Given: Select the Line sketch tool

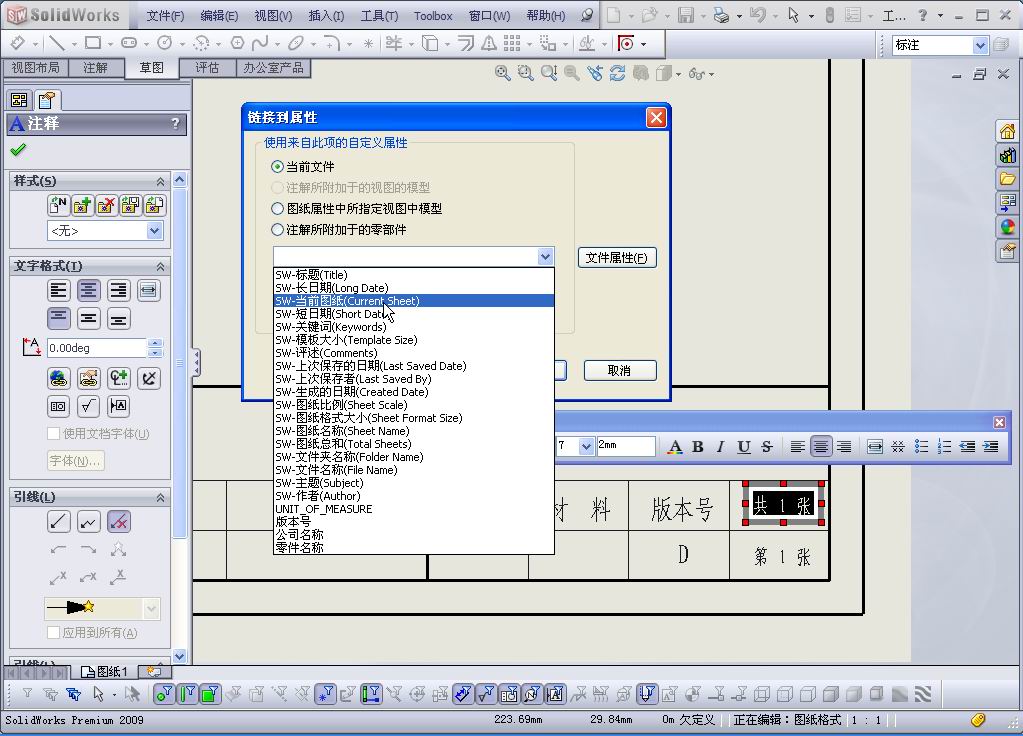Looking at the screenshot, I should coord(57,44).
